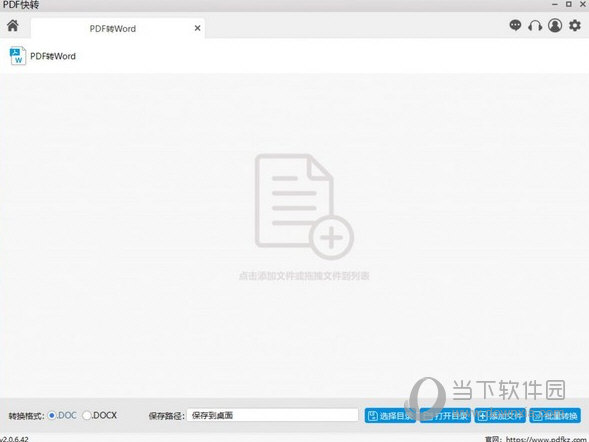Viewport: 589px width, 442px height.
Task: Maximize the PDF快转 window
Action: (569, 5)
